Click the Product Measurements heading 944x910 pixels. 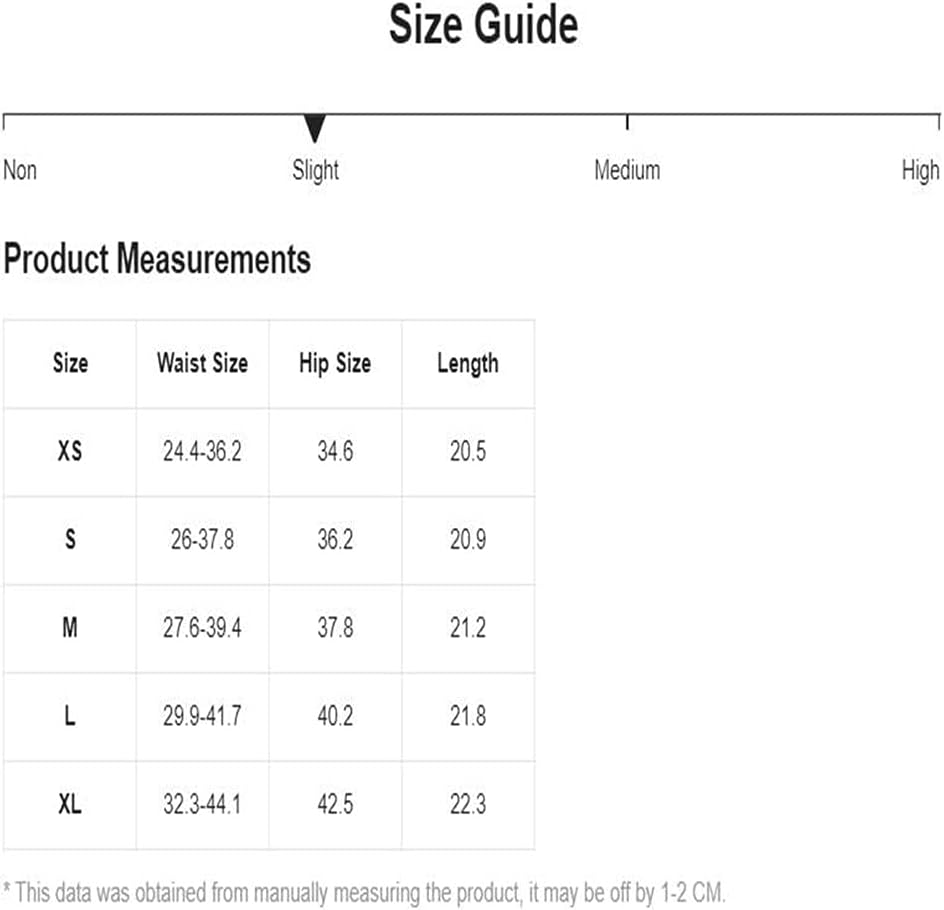tap(157, 259)
